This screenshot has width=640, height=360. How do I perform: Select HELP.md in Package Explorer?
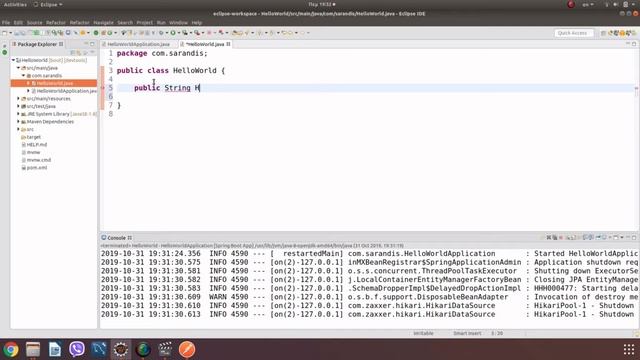(x=37, y=144)
